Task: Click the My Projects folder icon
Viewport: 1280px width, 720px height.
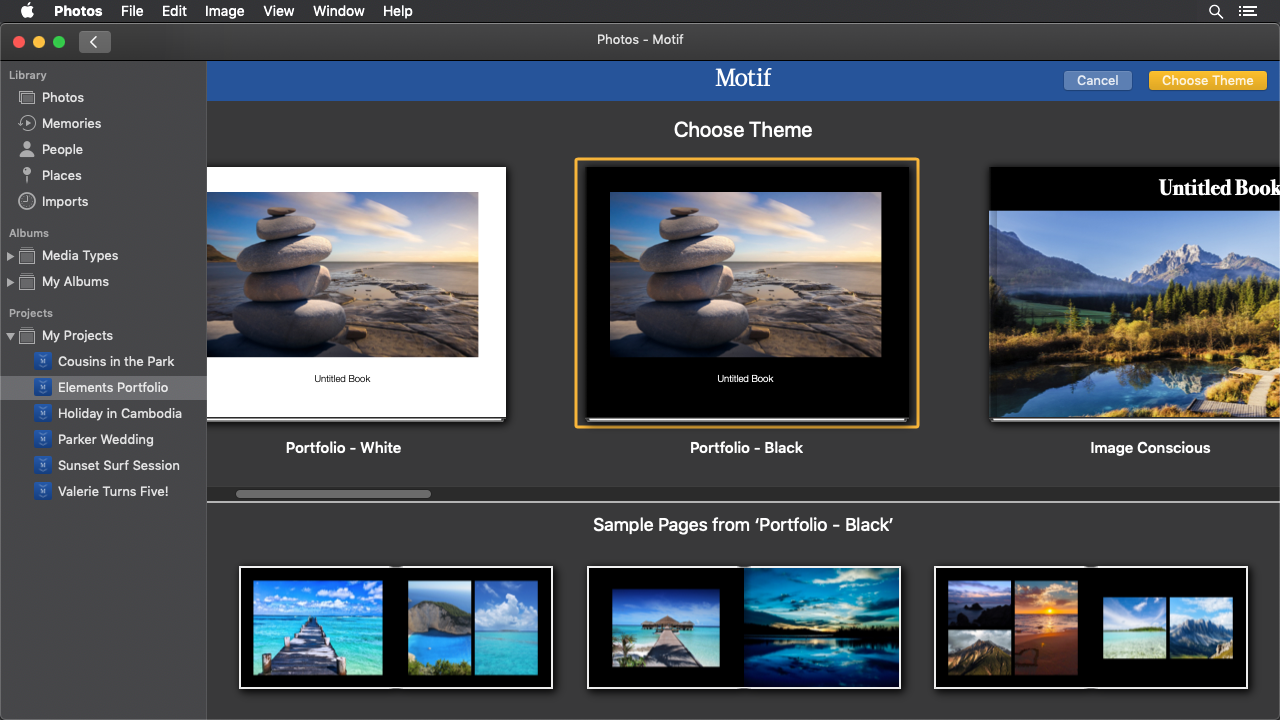Action: tap(27, 335)
